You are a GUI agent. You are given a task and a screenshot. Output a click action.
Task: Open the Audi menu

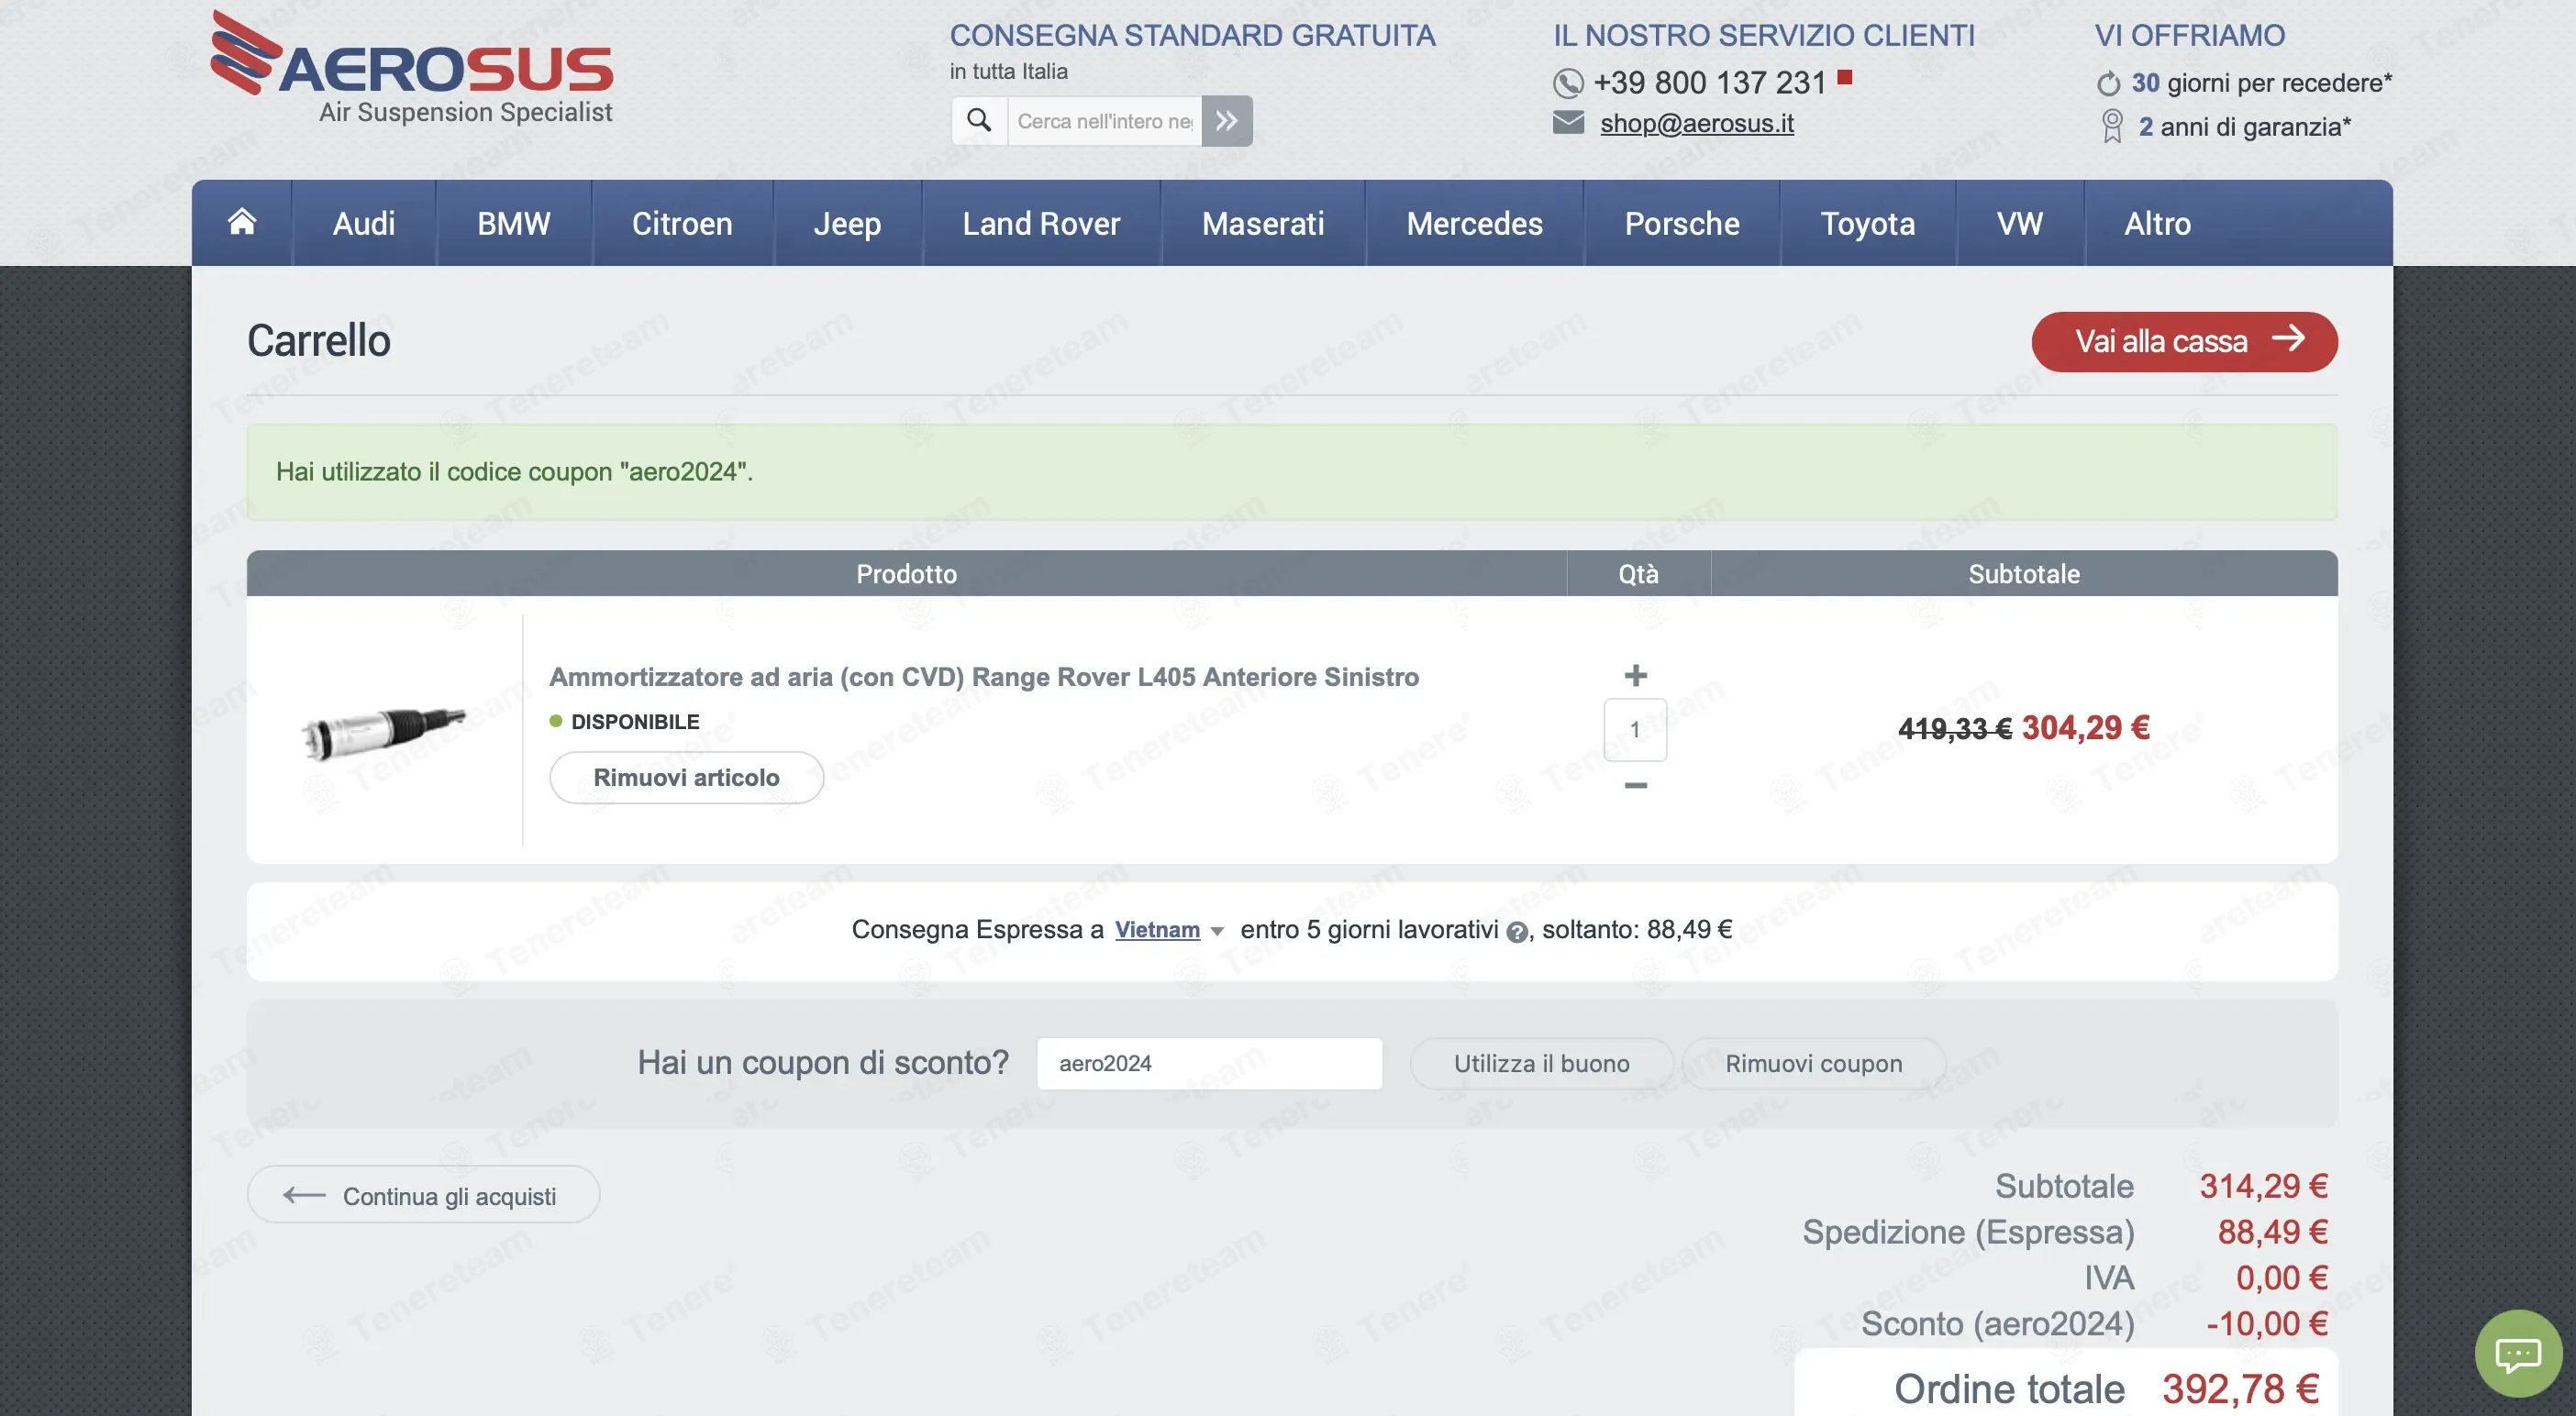coord(364,223)
